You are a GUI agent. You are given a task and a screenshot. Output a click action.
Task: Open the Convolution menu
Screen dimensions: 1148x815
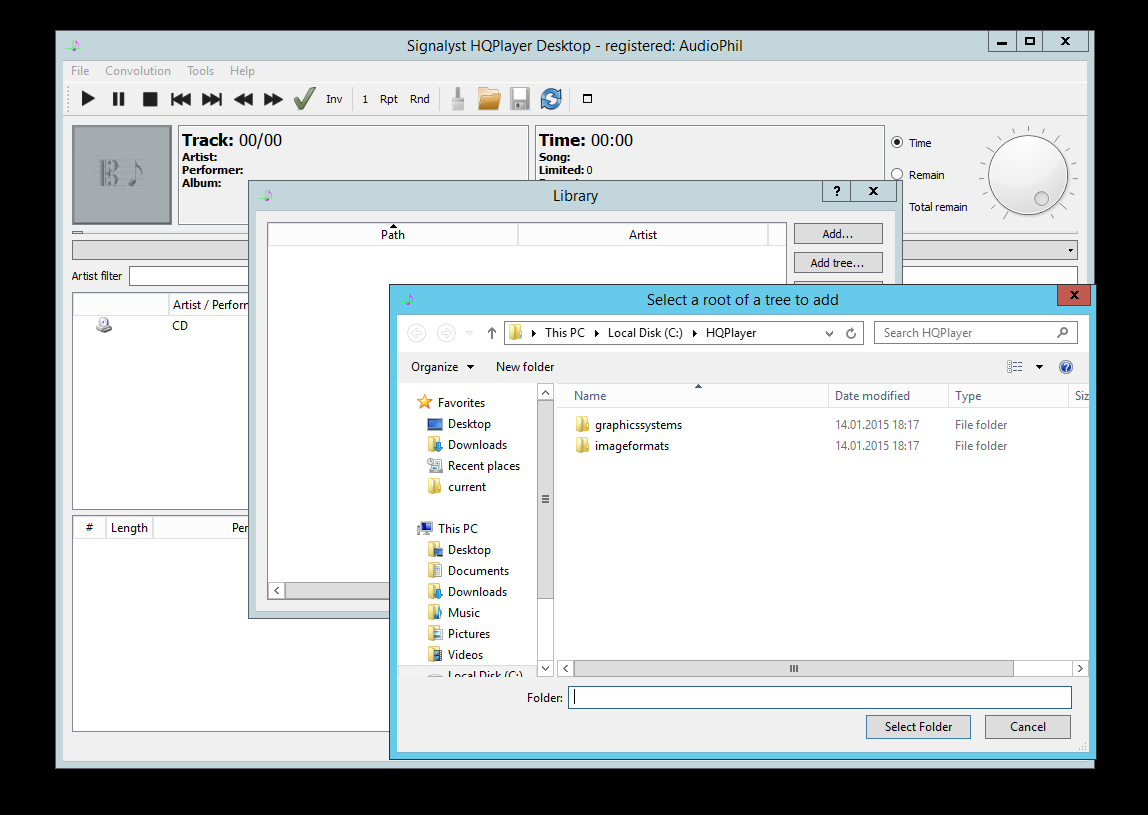138,71
